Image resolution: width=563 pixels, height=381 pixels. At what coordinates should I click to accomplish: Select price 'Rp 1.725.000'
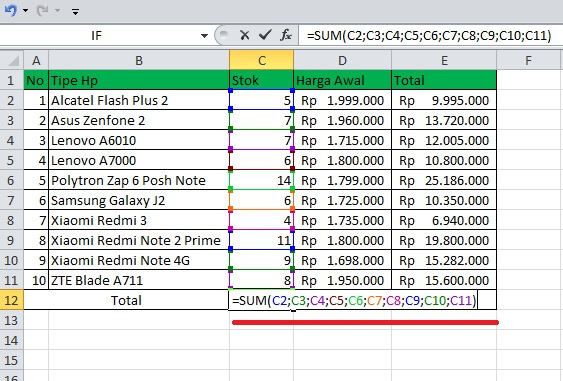pos(342,200)
